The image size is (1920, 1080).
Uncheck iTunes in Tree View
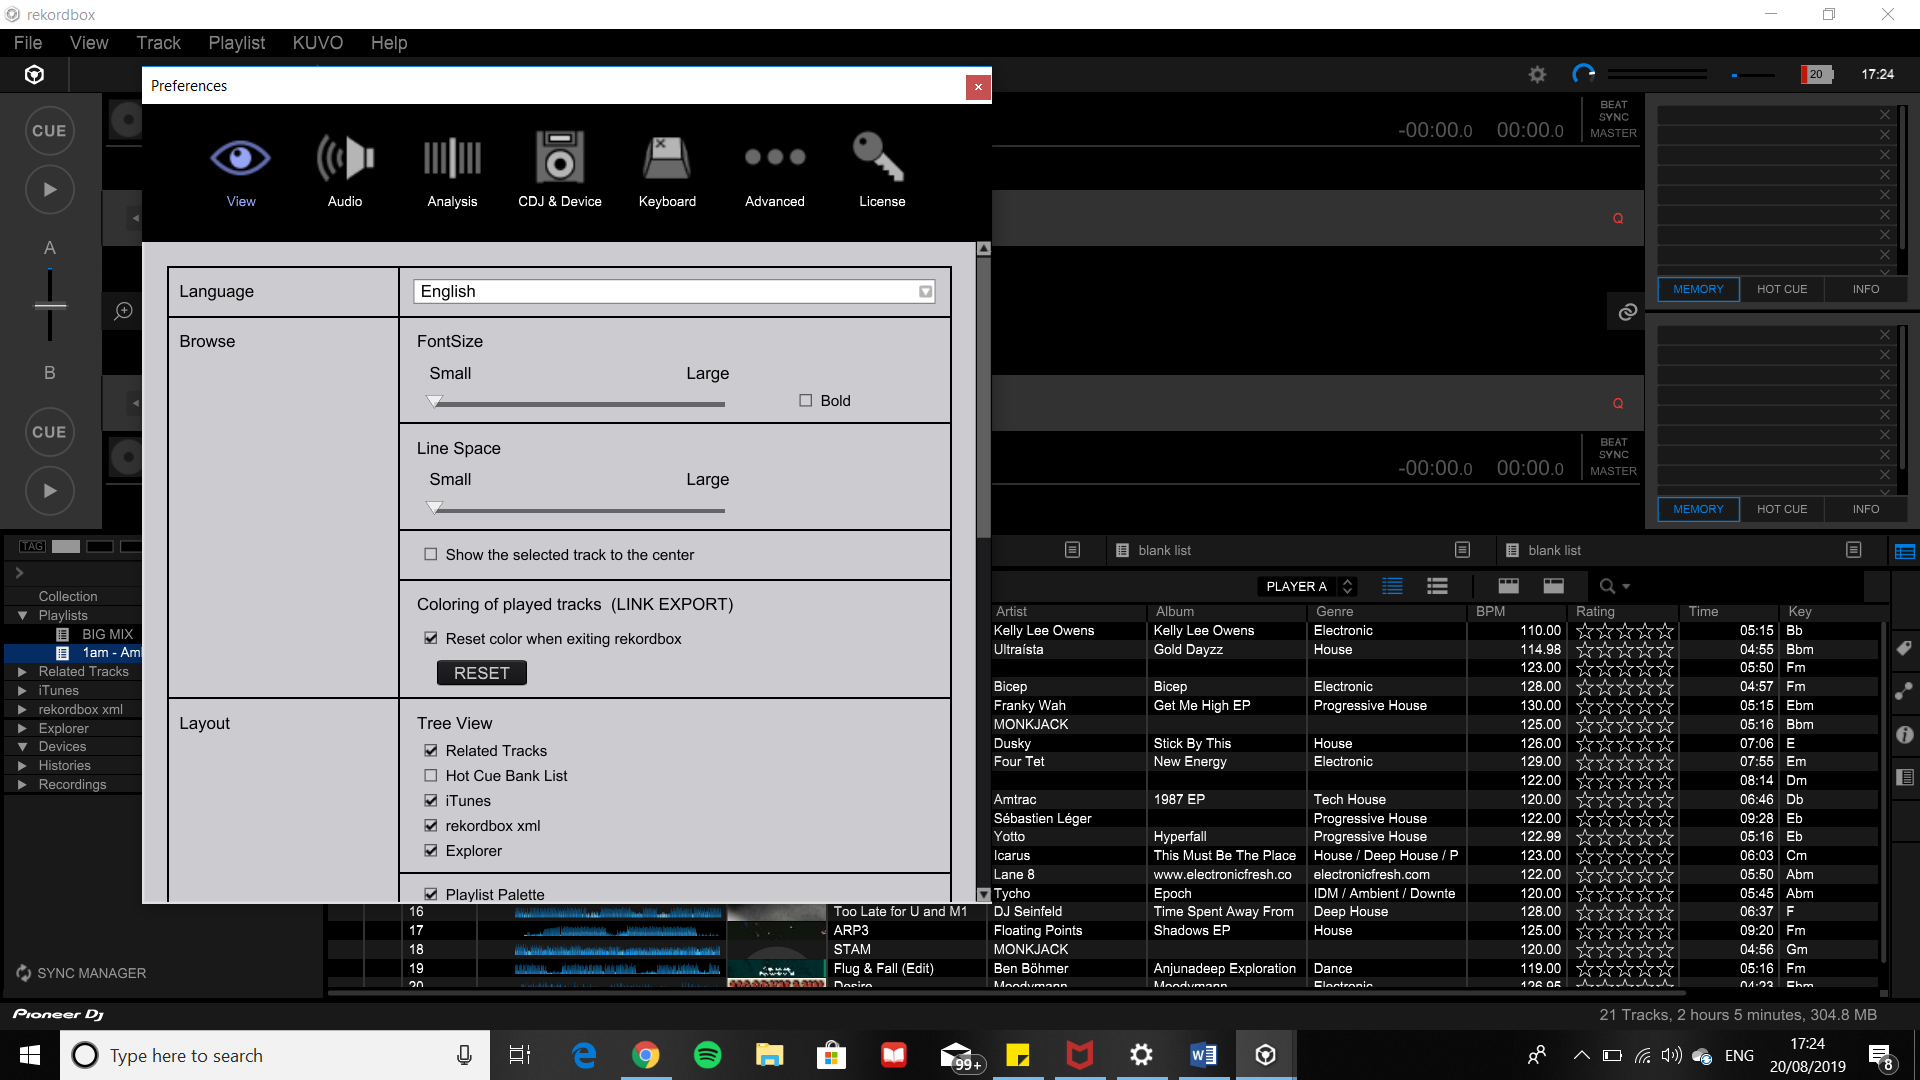[x=431, y=800]
